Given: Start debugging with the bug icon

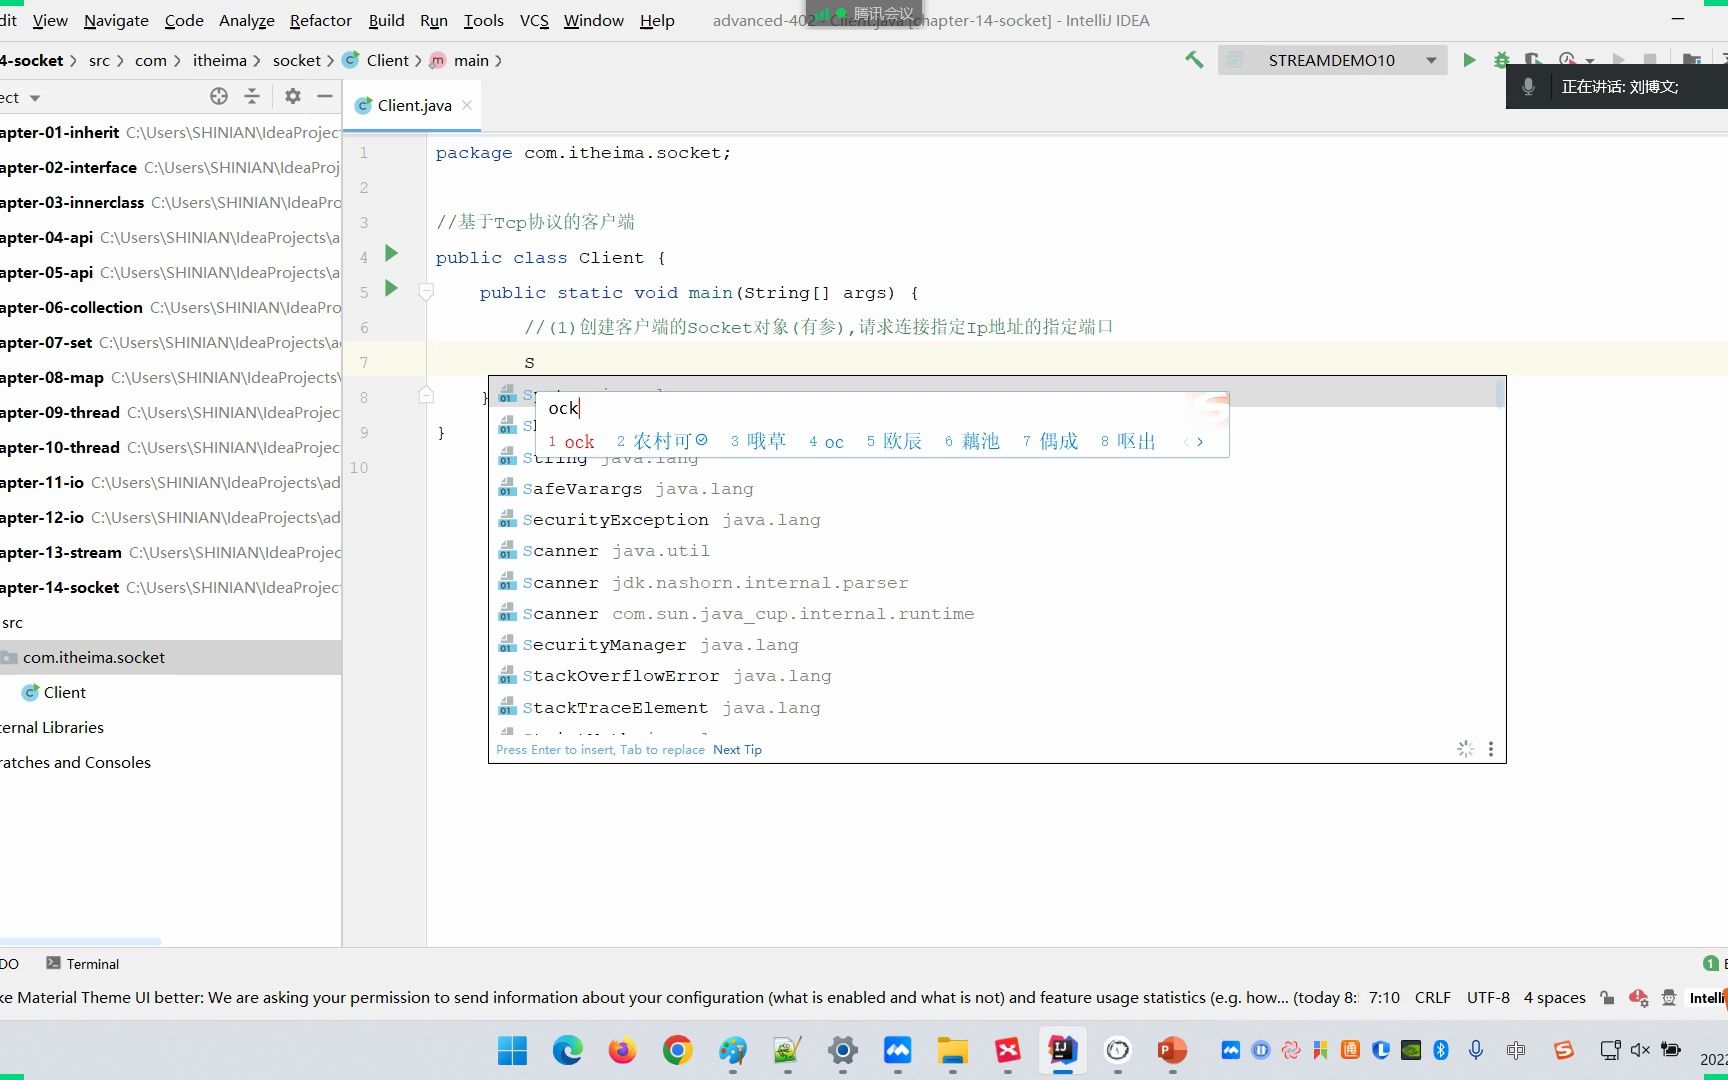Looking at the screenshot, I should tap(1501, 60).
